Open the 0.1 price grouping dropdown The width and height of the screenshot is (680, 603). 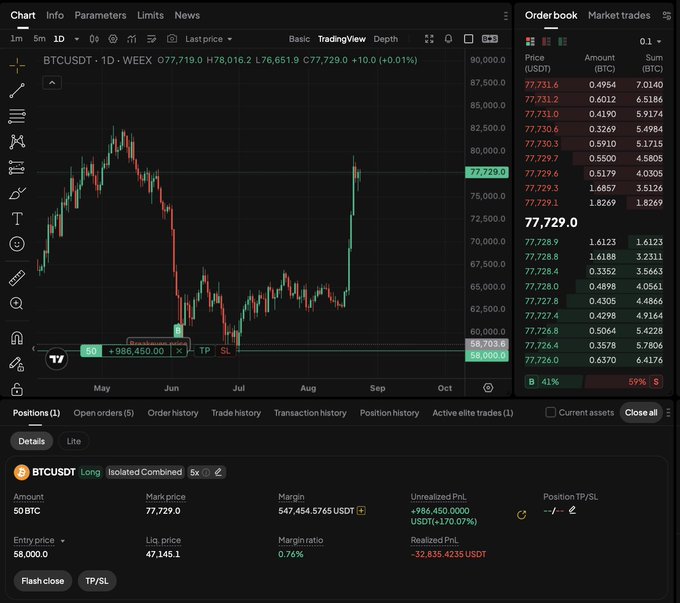click(650, 41)
